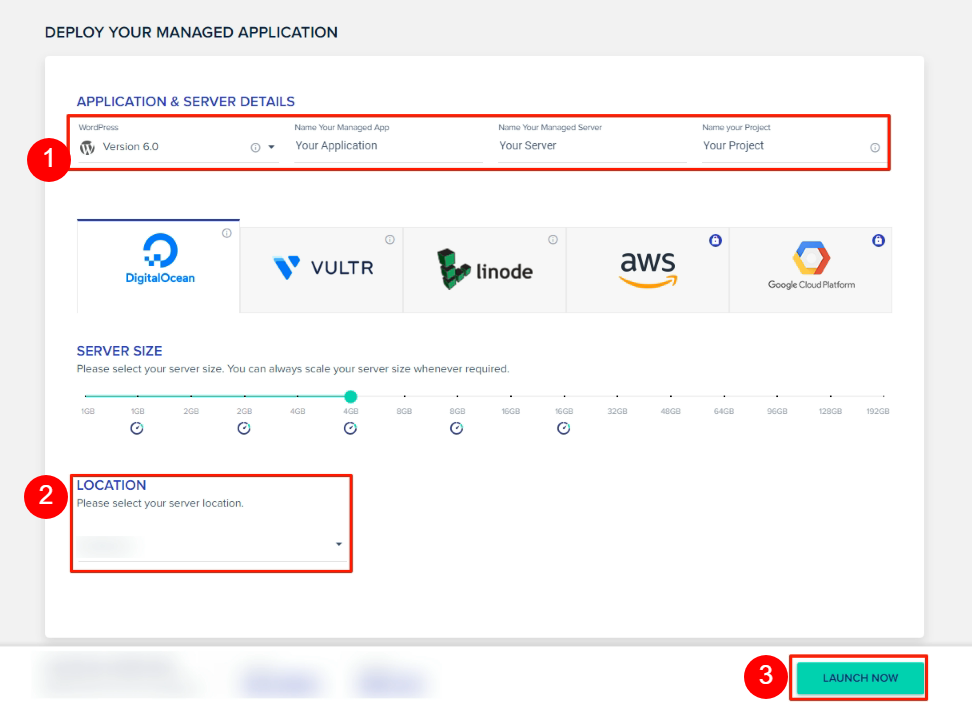Click the gauge icon under 16GB
The width and height of the screenshot is (972, 702).
[563, 429]
